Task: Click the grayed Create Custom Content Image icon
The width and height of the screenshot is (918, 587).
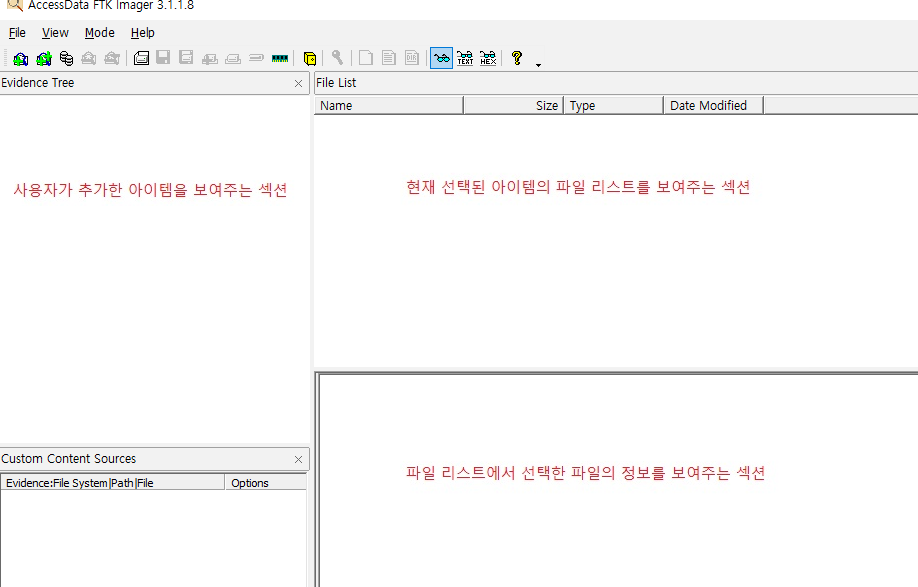Action: point(233,59)
